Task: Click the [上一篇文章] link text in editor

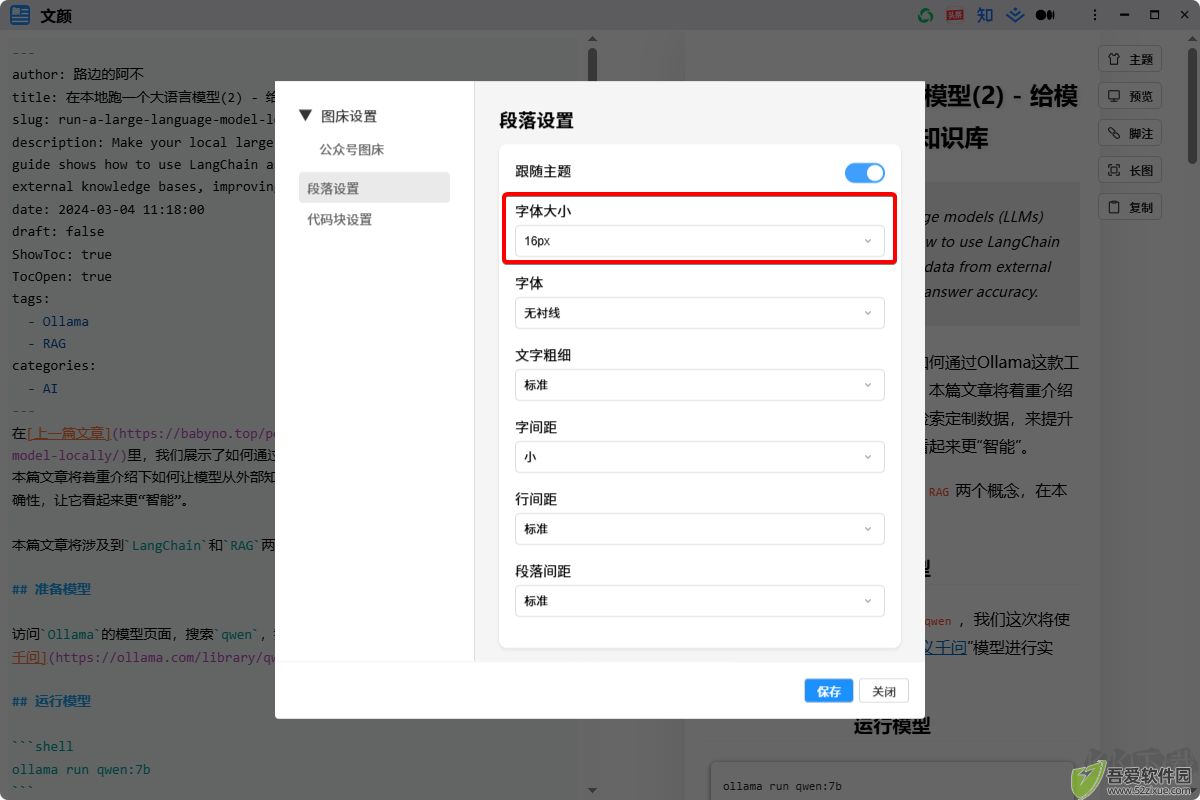Action: [x=69, y=433]
